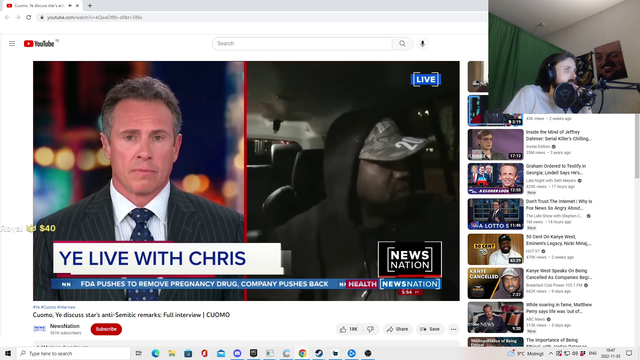Click the video title text
The image size is (640, 360).
pos(131,315)
